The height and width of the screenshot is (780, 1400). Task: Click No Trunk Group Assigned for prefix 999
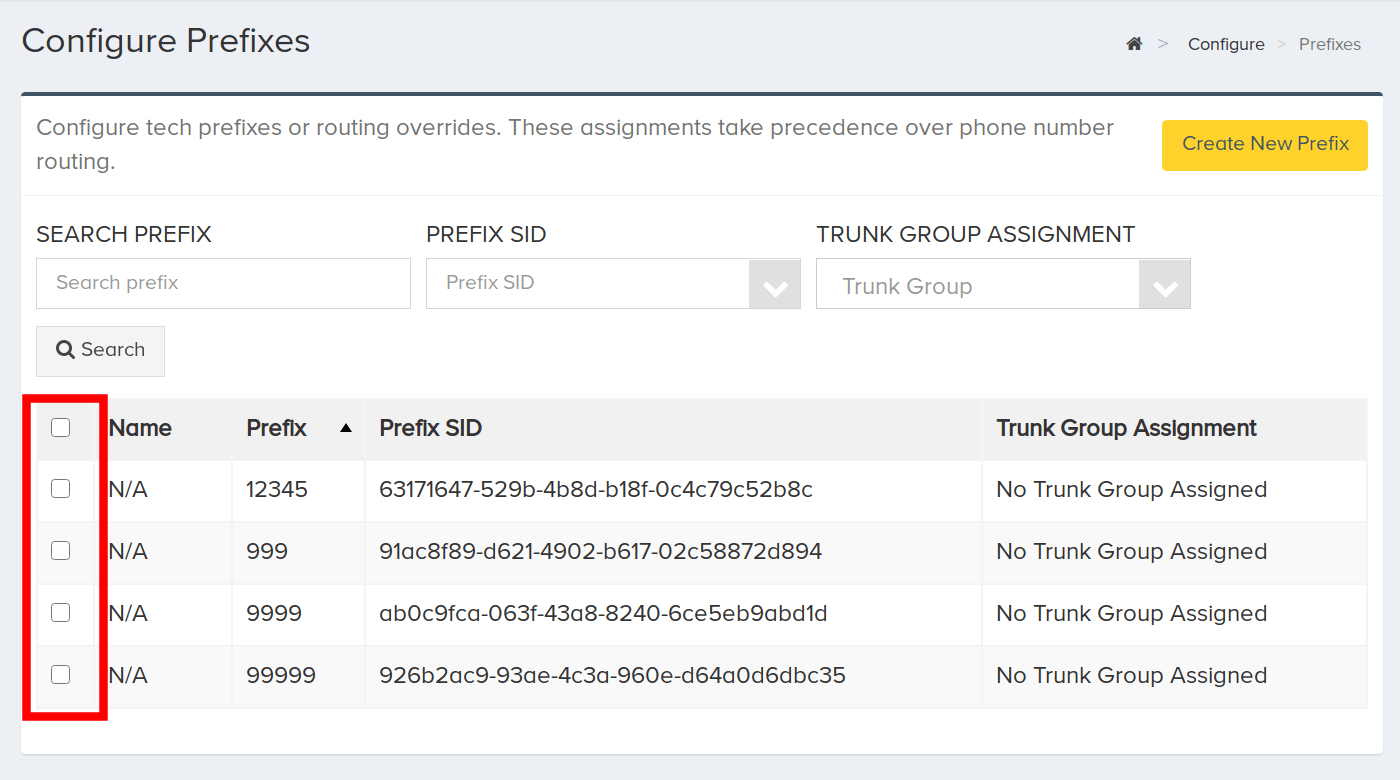(x=1132, y=551)
